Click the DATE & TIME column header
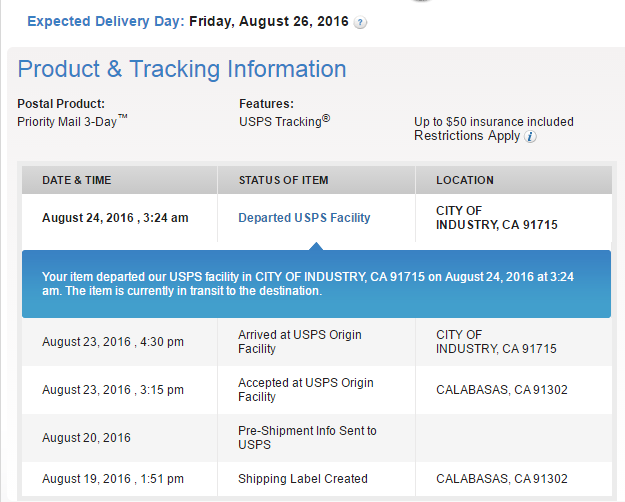The image size is (625, 502). point(77,180)
